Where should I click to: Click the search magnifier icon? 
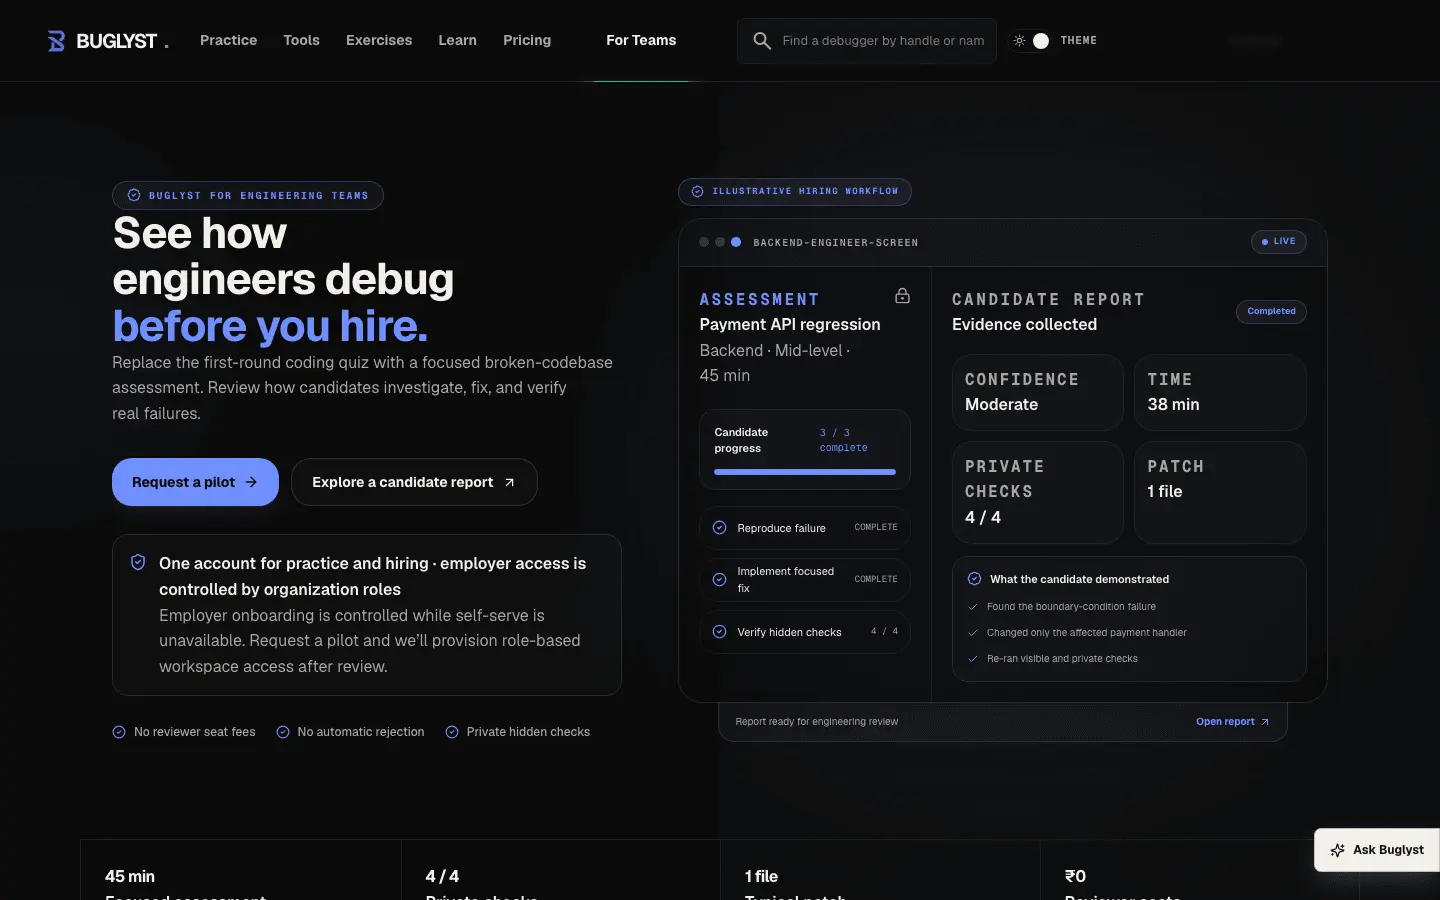tap(762, 41)
